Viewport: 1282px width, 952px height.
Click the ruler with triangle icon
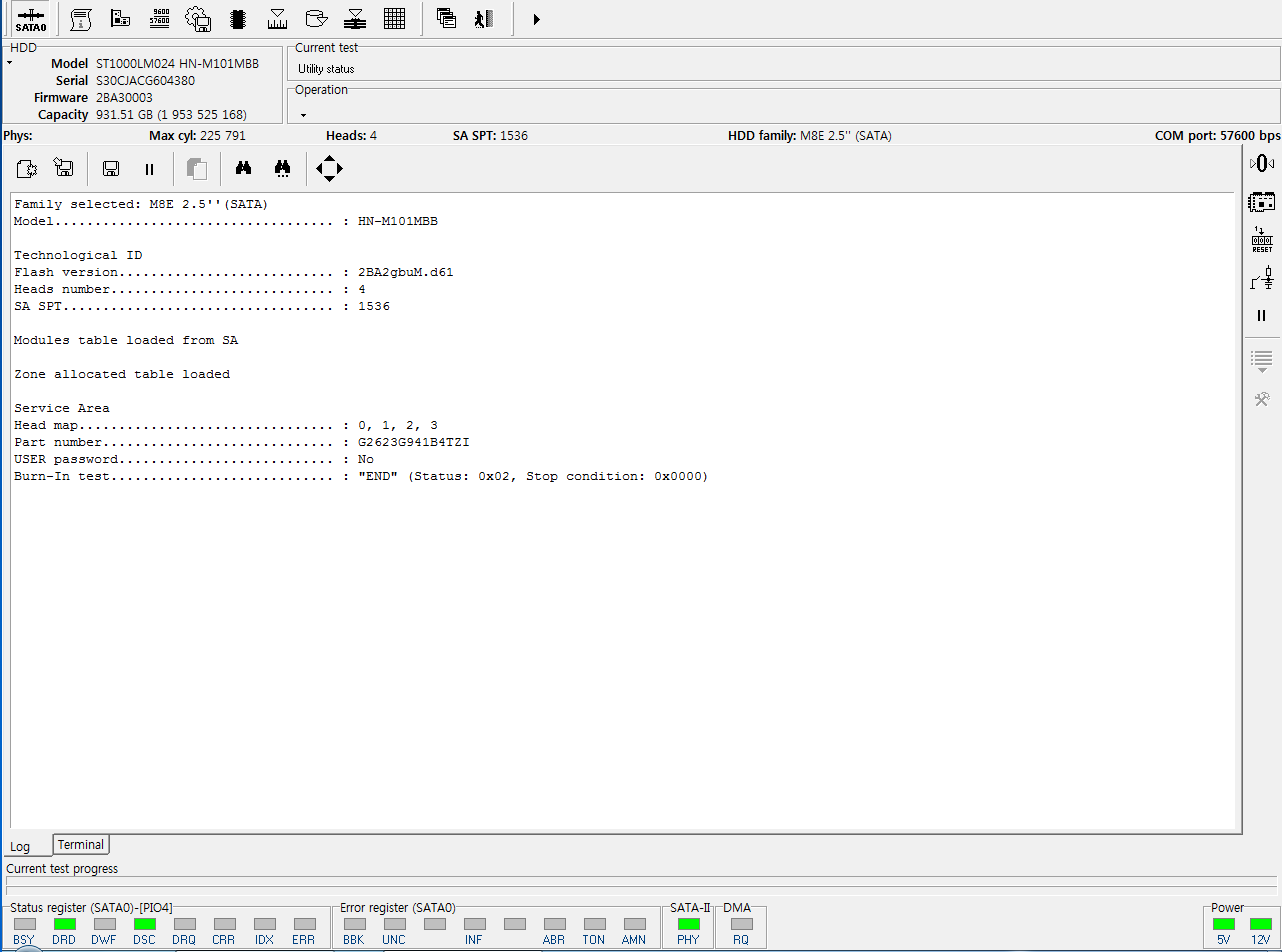277,18
